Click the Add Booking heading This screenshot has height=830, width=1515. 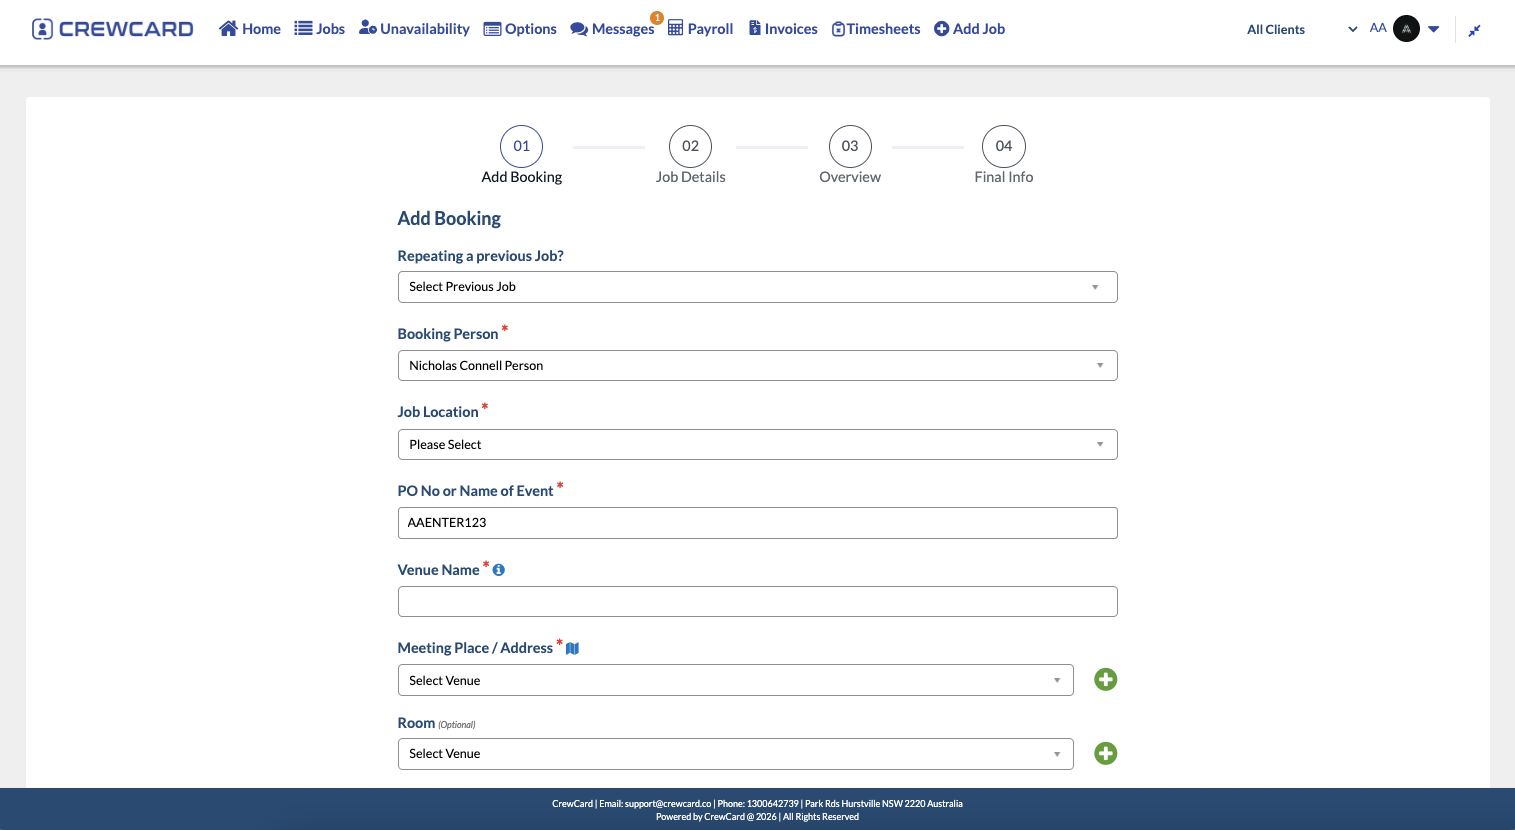coord(449,219)
